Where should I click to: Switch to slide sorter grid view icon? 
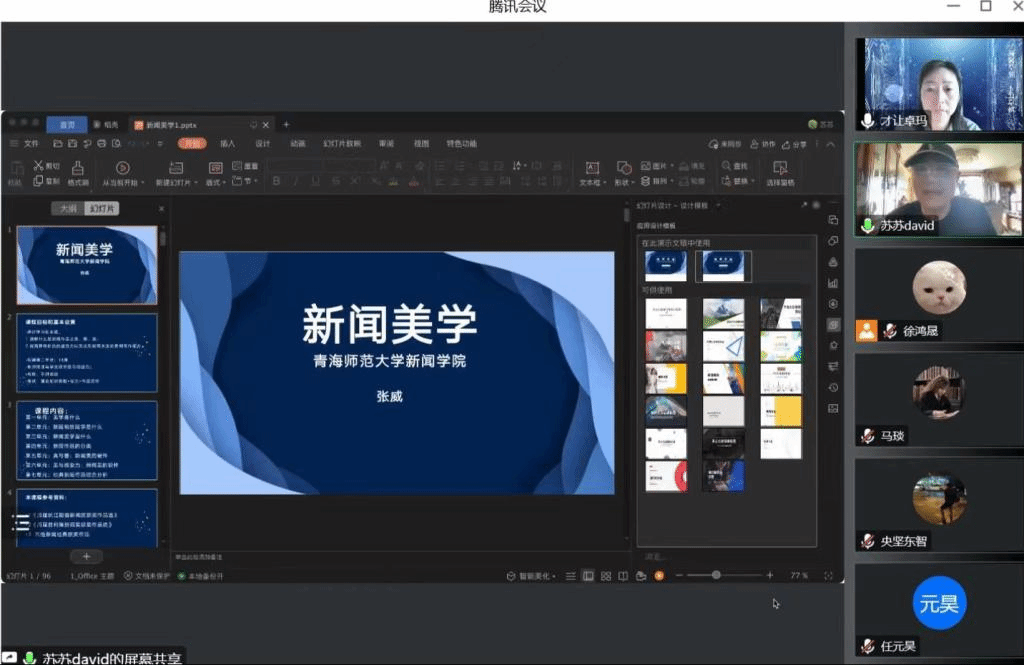pyautogui.click(x=605, y=576)
